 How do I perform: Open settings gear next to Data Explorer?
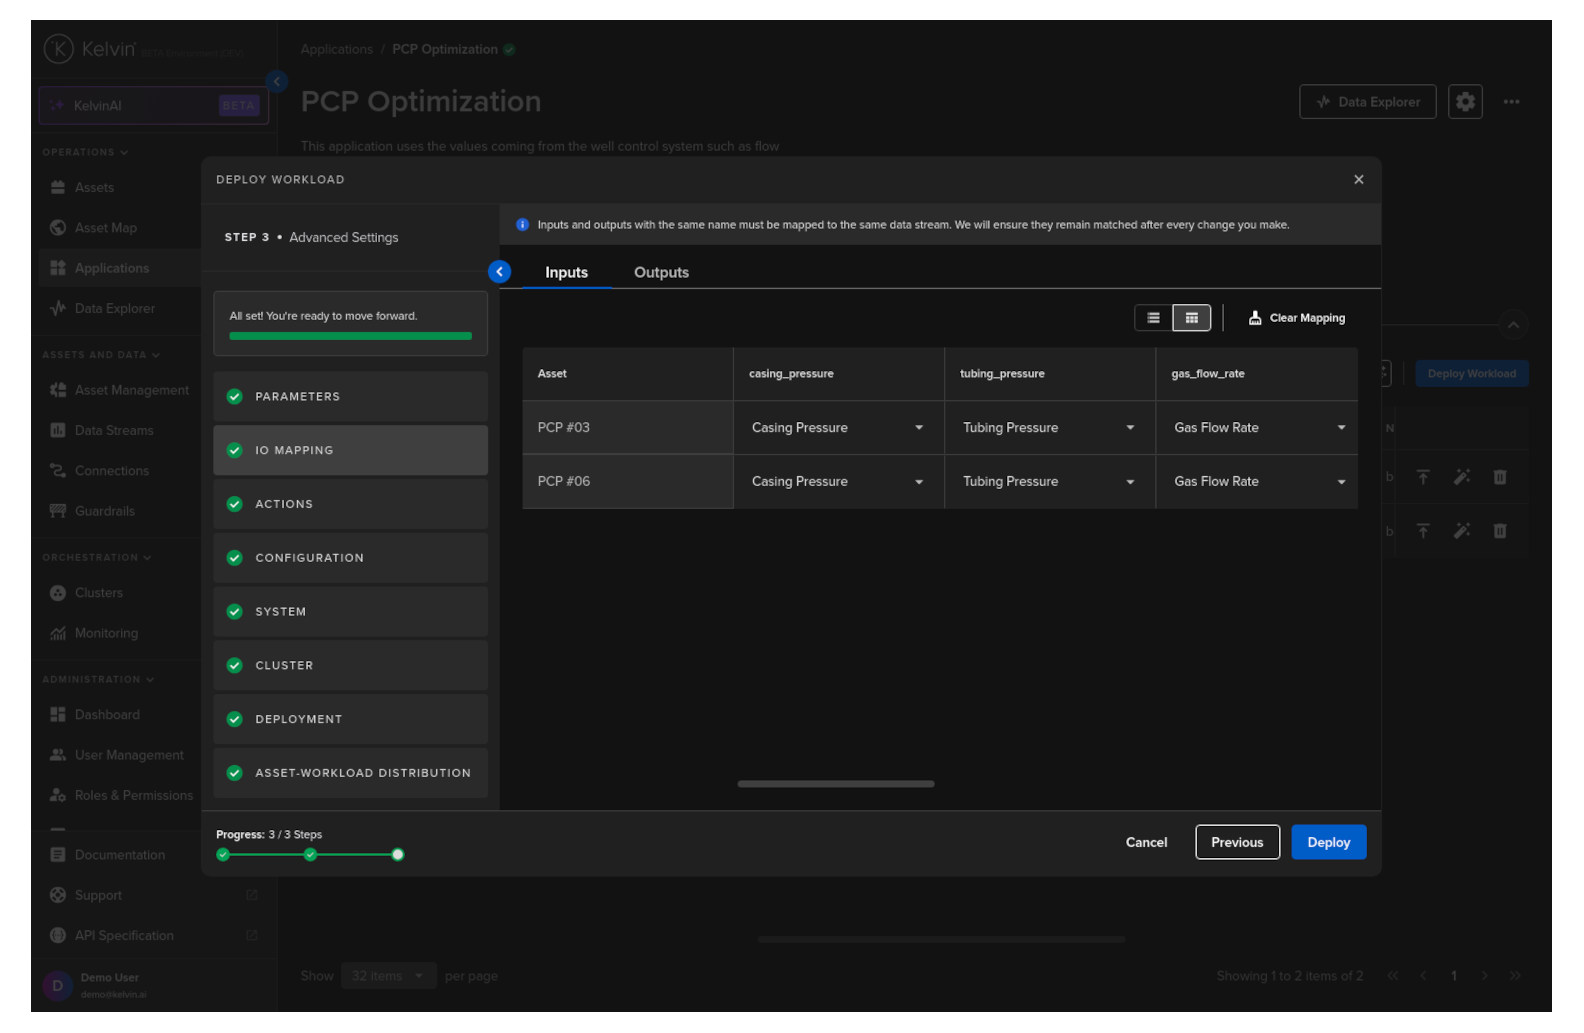click(1465, 102)
